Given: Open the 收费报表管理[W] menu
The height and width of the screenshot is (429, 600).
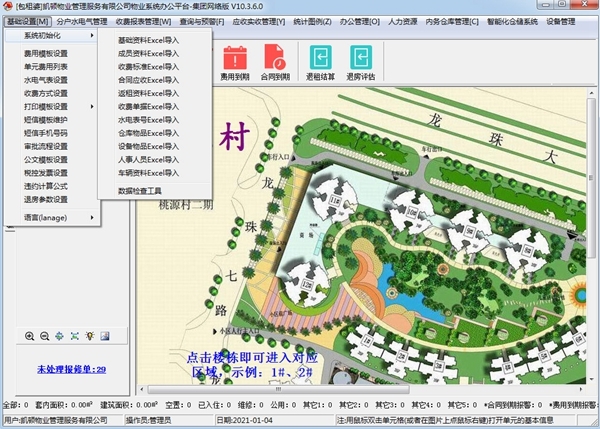Looking at the screenshot, I should click(x=143, y=21).
